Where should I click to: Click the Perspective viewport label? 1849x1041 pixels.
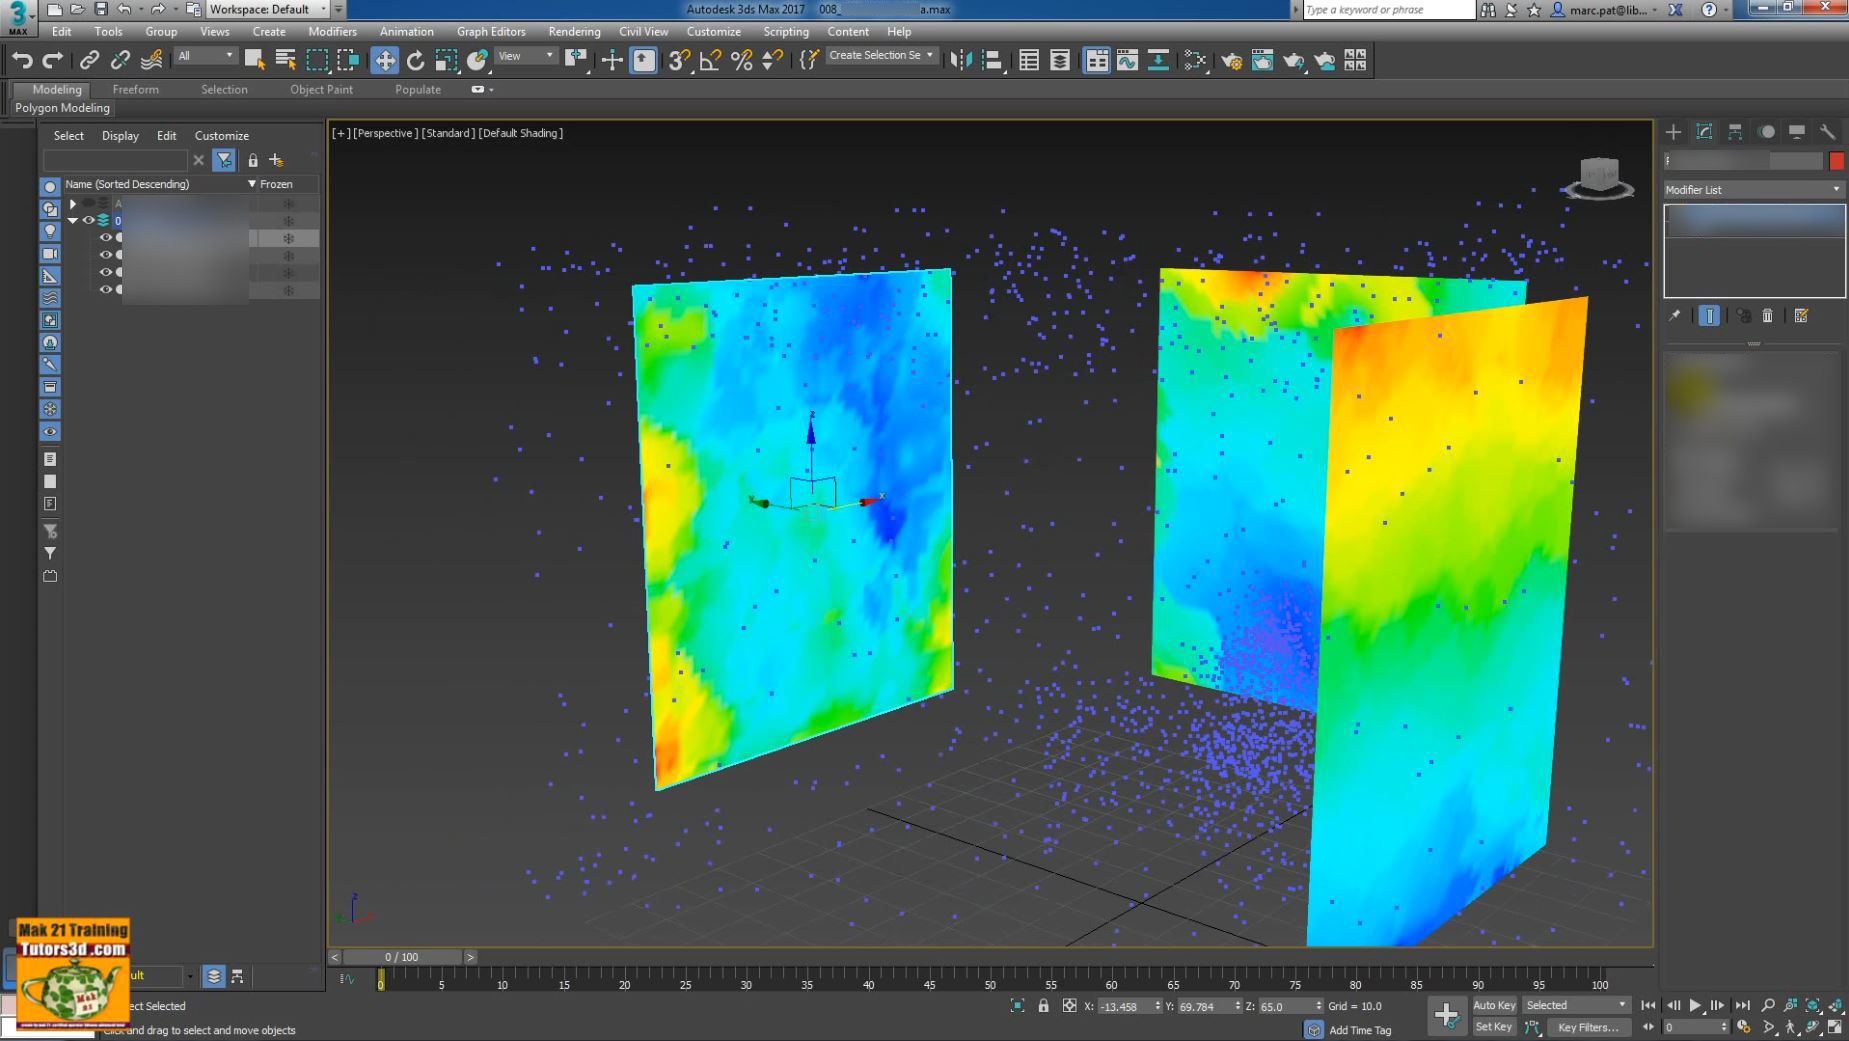(x=385, y=132)
